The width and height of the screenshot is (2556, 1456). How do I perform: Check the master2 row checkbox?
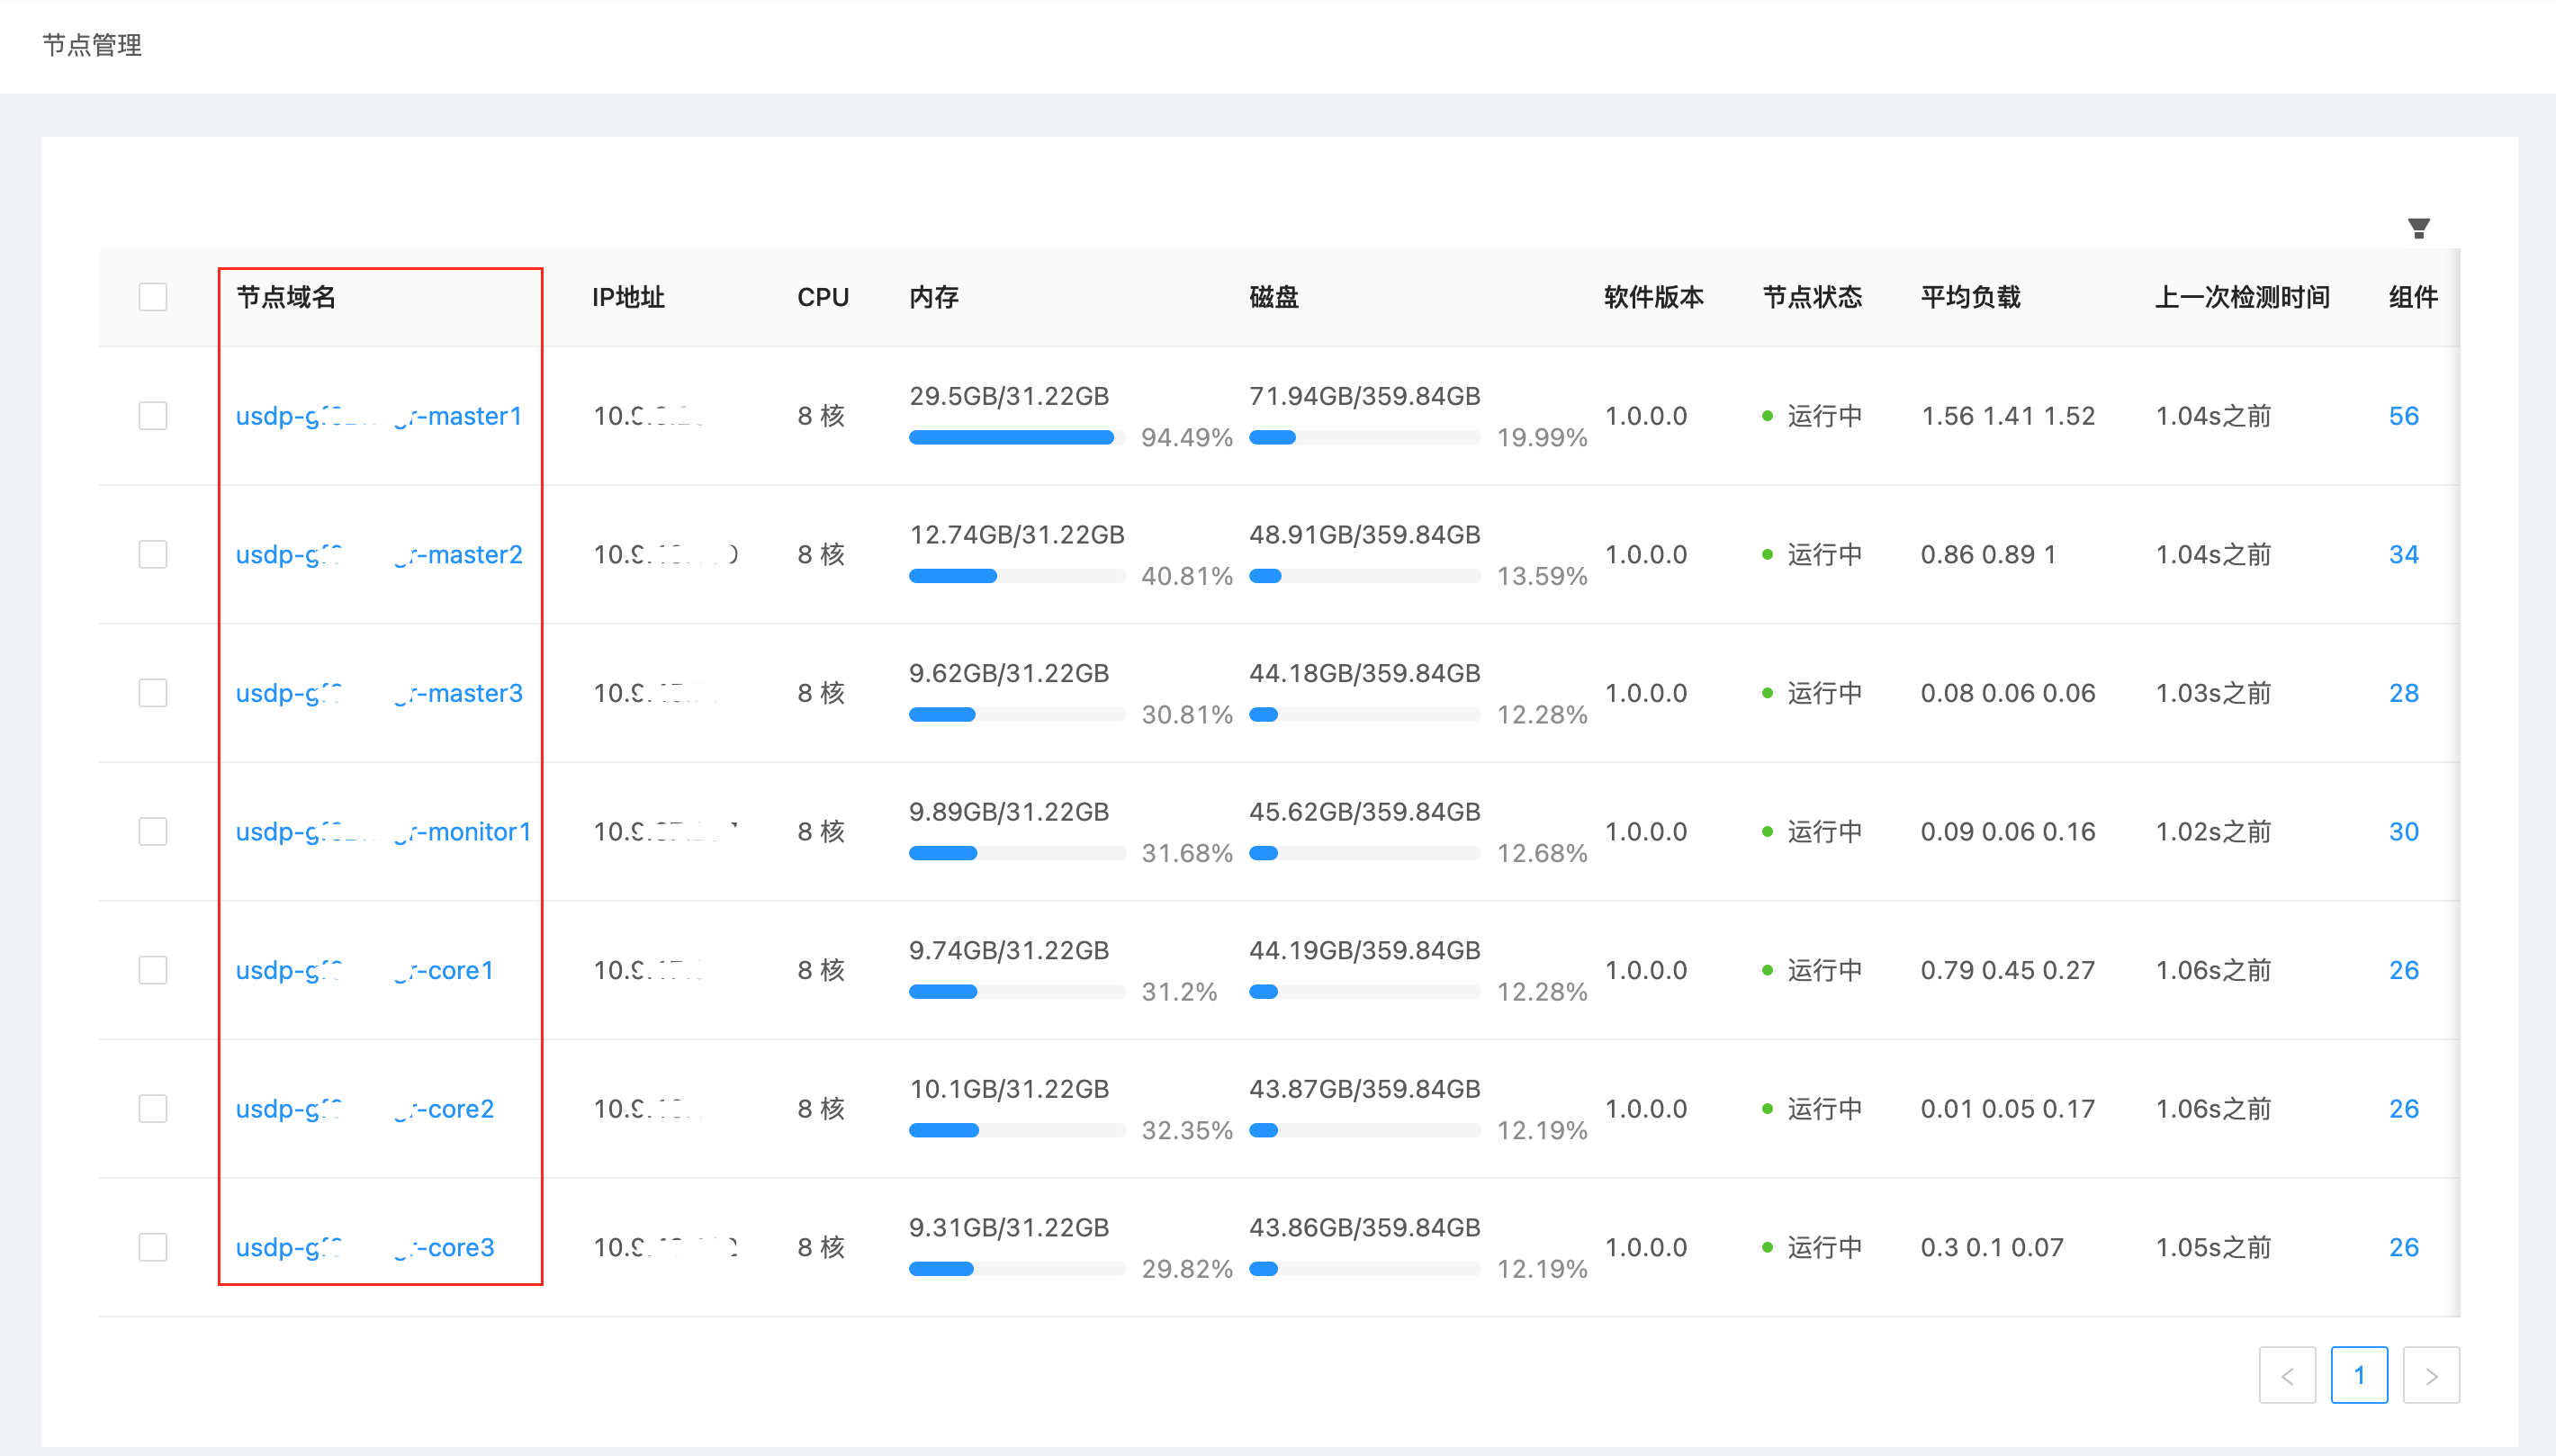tap(153, 554)
